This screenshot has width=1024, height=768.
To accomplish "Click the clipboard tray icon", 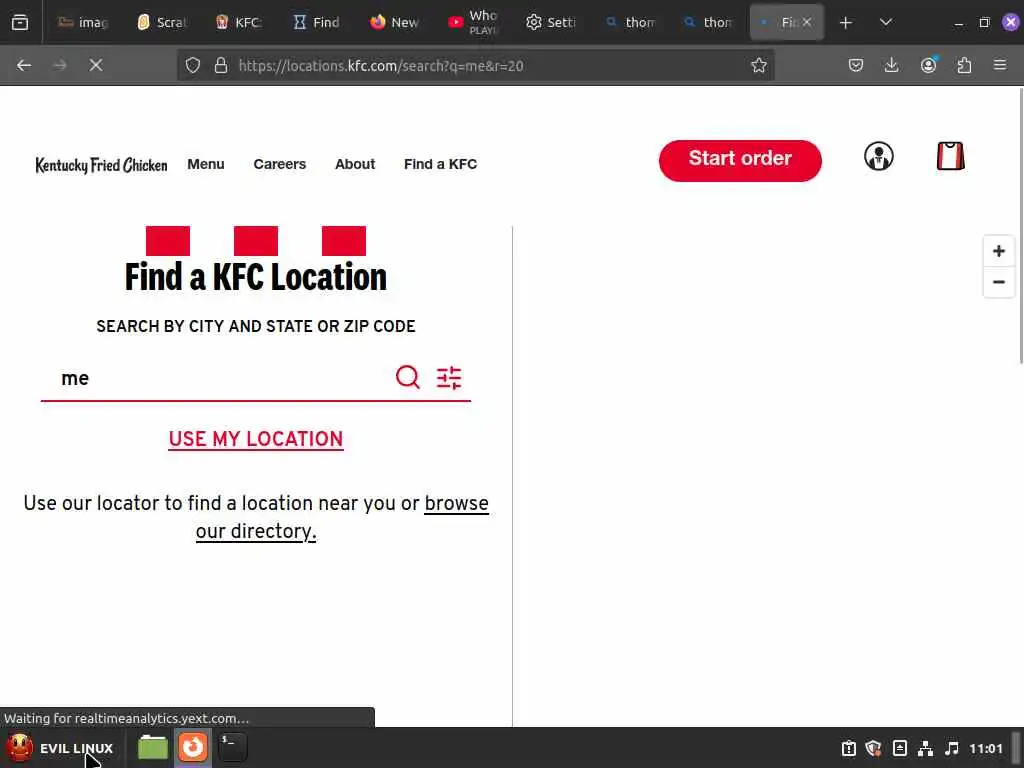I will [848, 748].
